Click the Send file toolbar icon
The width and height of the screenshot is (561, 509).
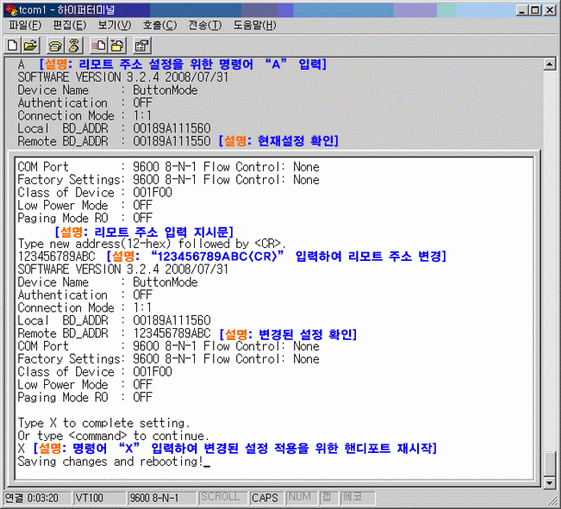[99, 46]
